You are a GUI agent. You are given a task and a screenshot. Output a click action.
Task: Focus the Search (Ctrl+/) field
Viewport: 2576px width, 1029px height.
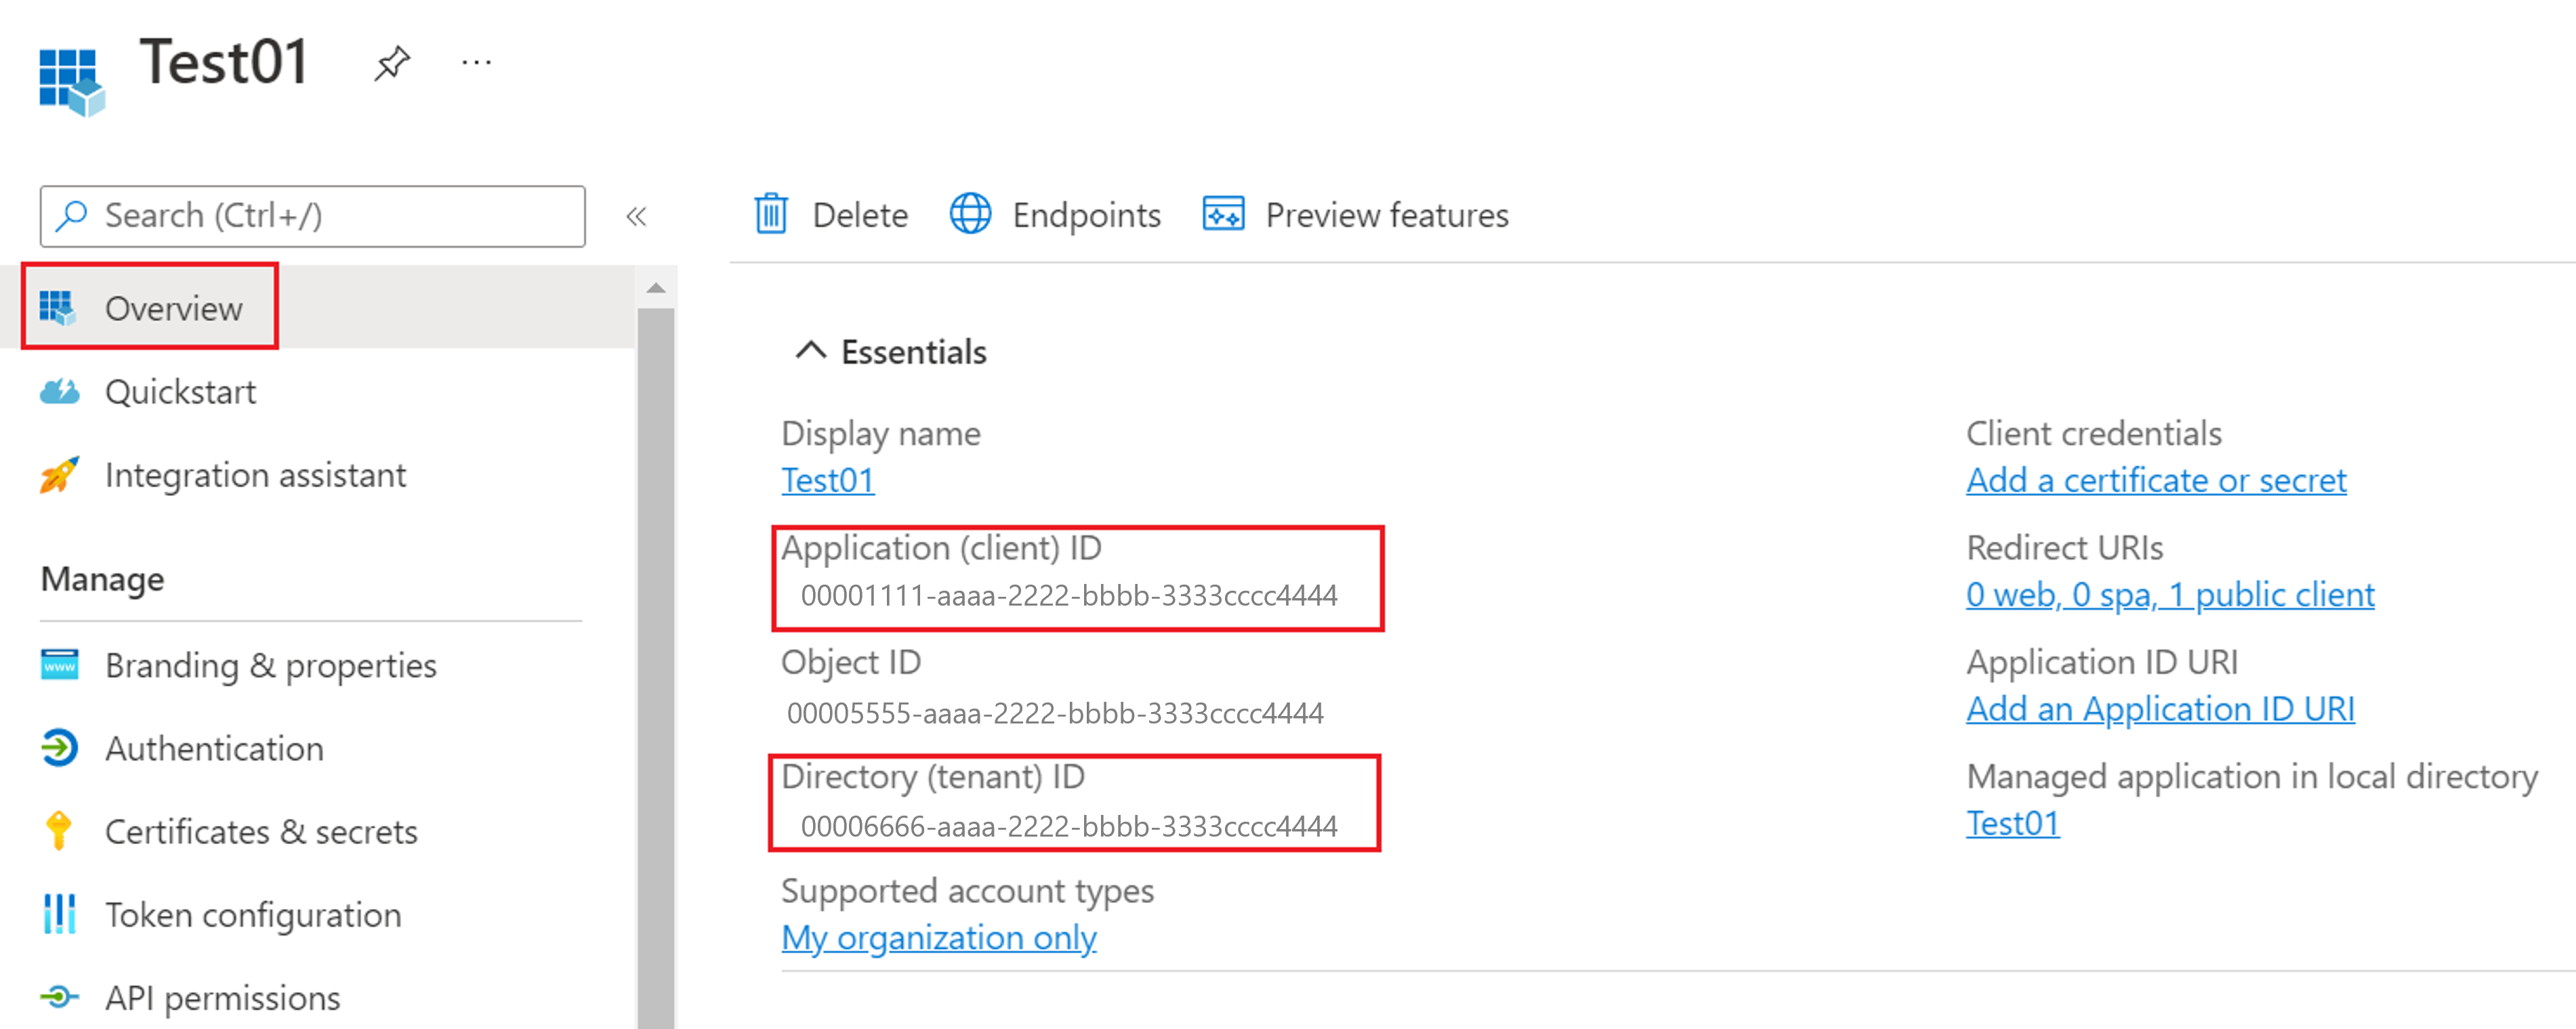click(312, 216)
